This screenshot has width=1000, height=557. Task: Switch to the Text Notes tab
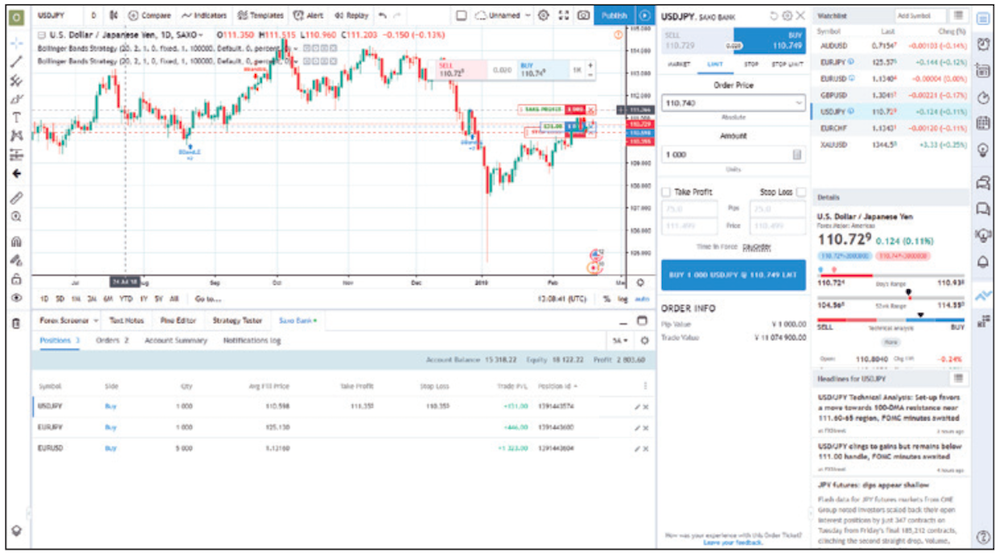click(x=126, y=320)
